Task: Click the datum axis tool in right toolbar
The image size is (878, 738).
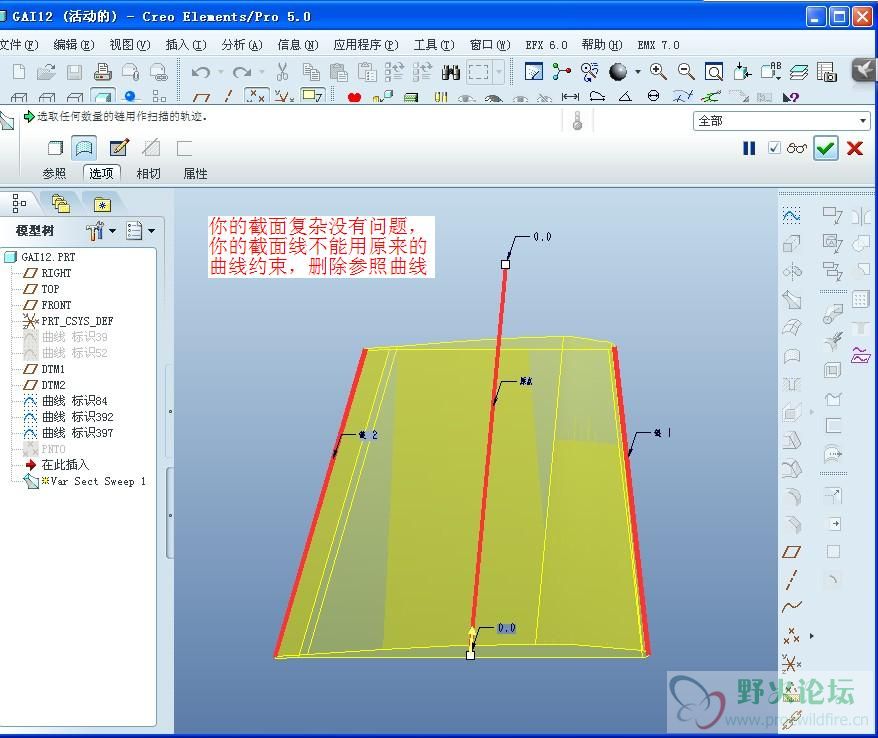Action: 791,580
